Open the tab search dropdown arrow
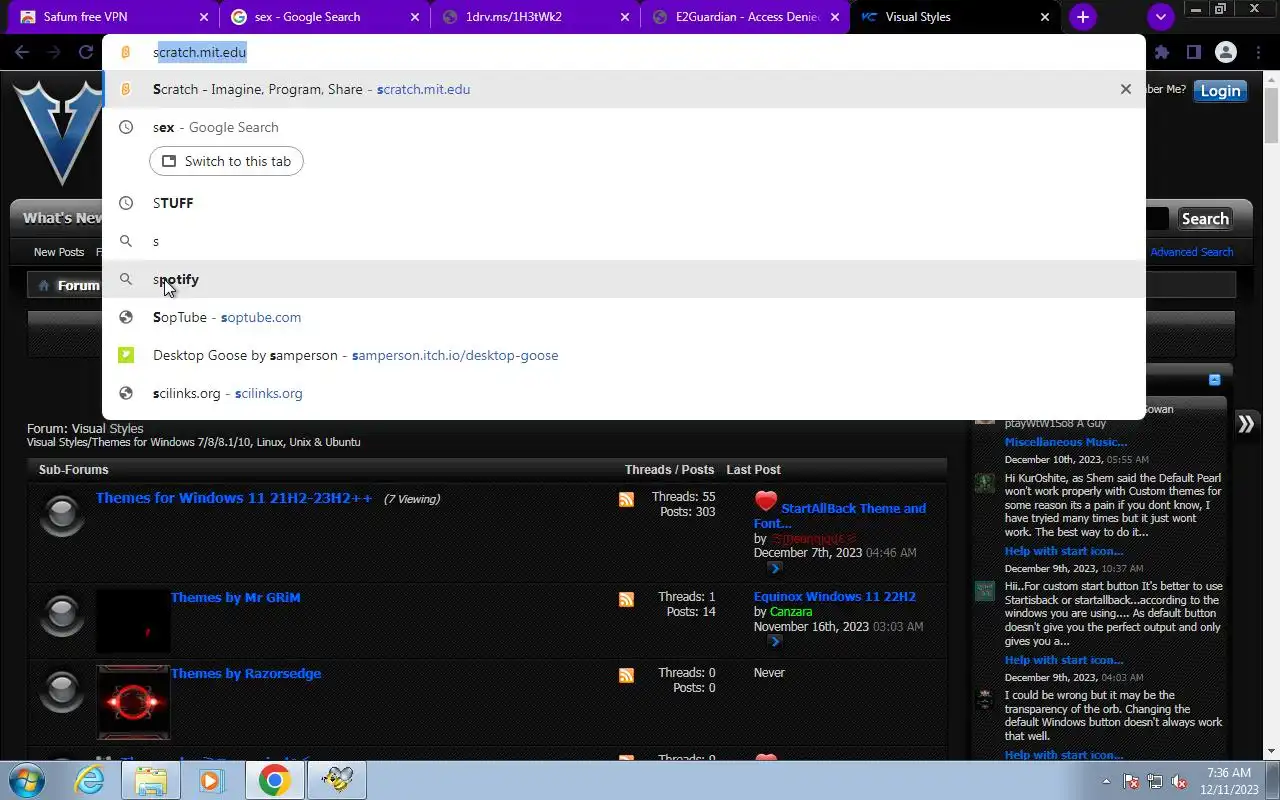 coord(1160,17)
